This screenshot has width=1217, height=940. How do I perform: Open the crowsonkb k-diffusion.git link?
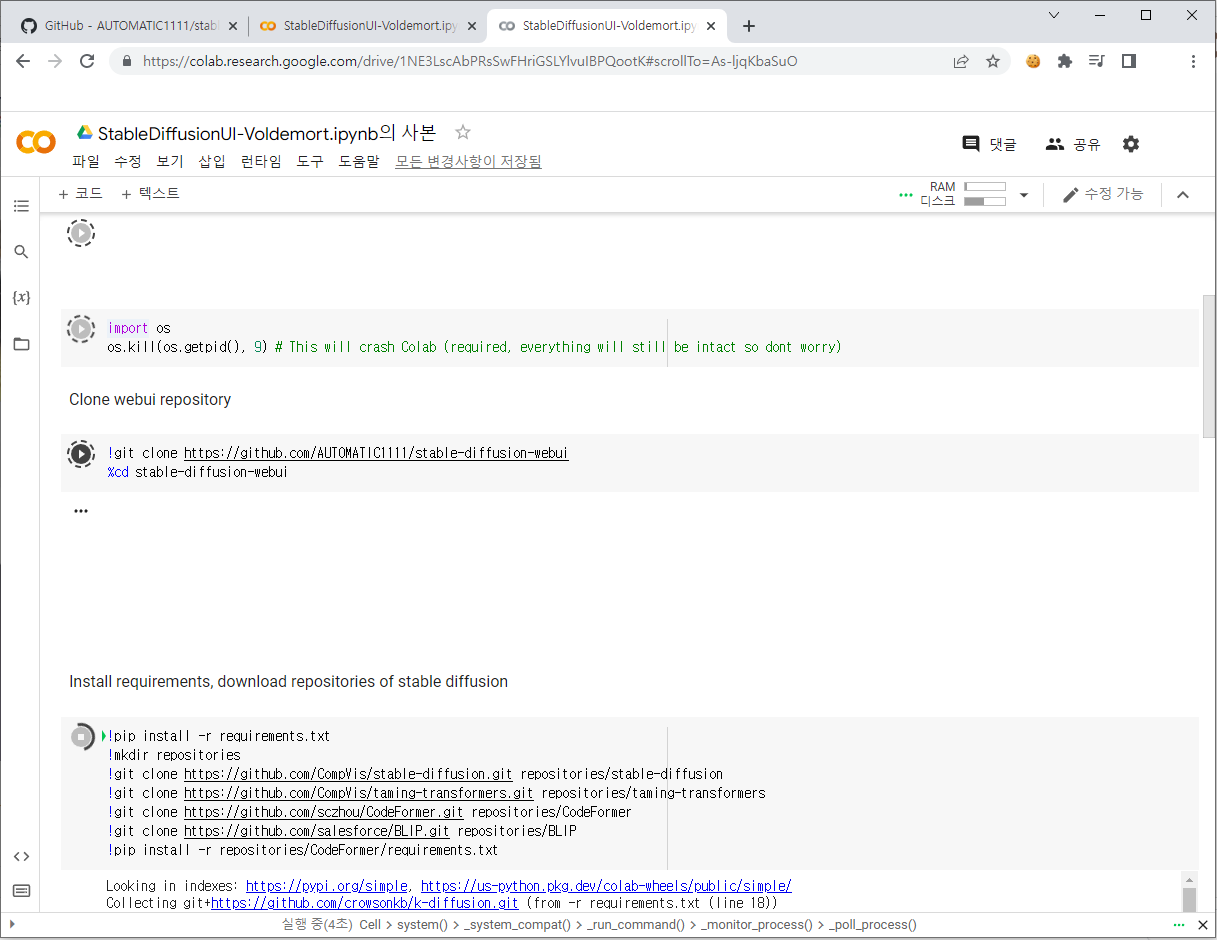coord(364,903)
